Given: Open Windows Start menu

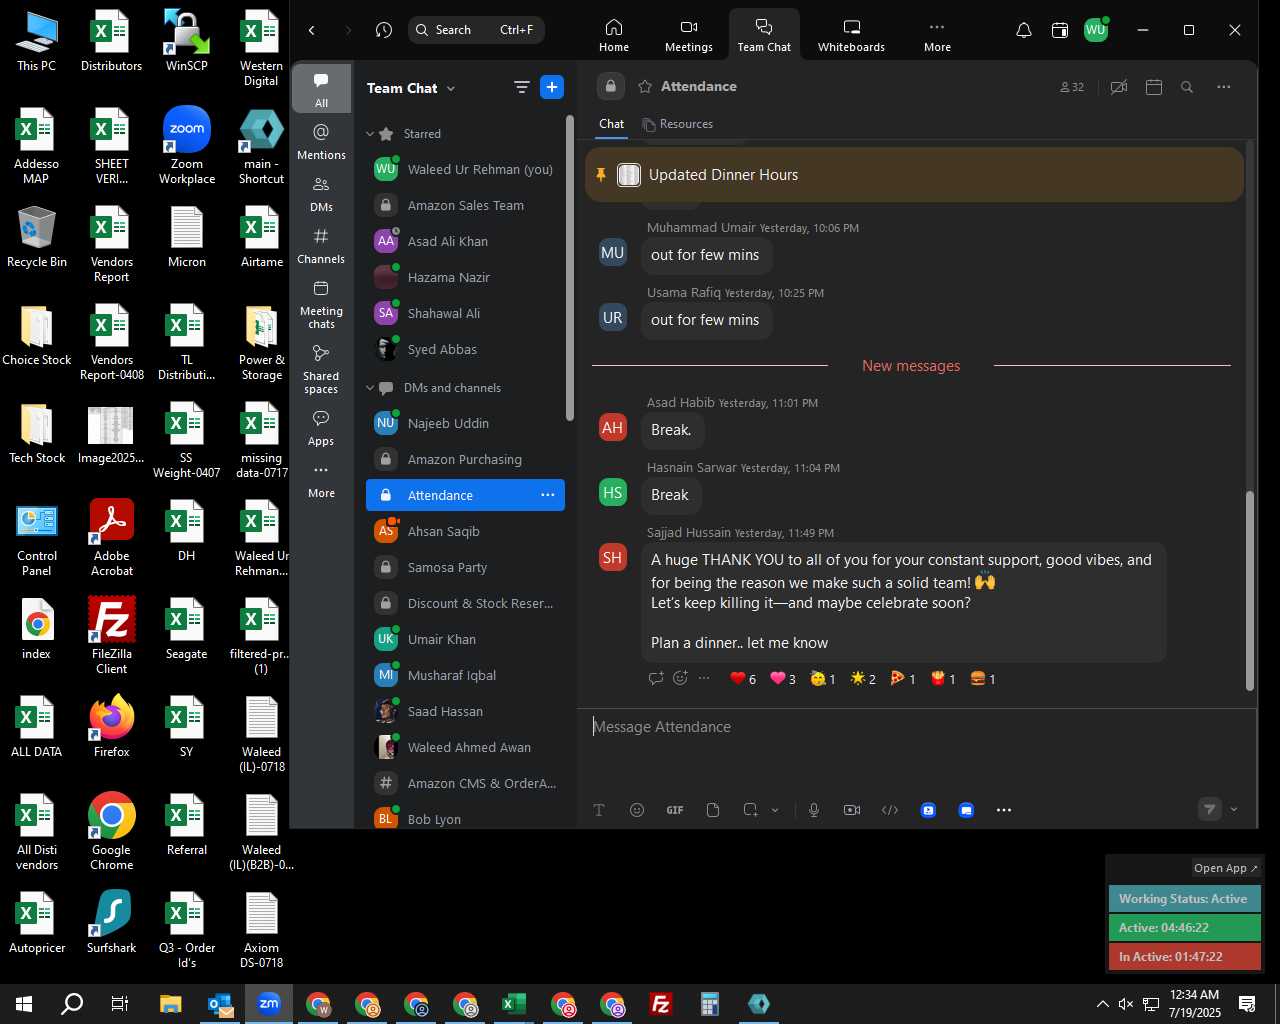Looking at the screenshot, I should click(24, 1004).
